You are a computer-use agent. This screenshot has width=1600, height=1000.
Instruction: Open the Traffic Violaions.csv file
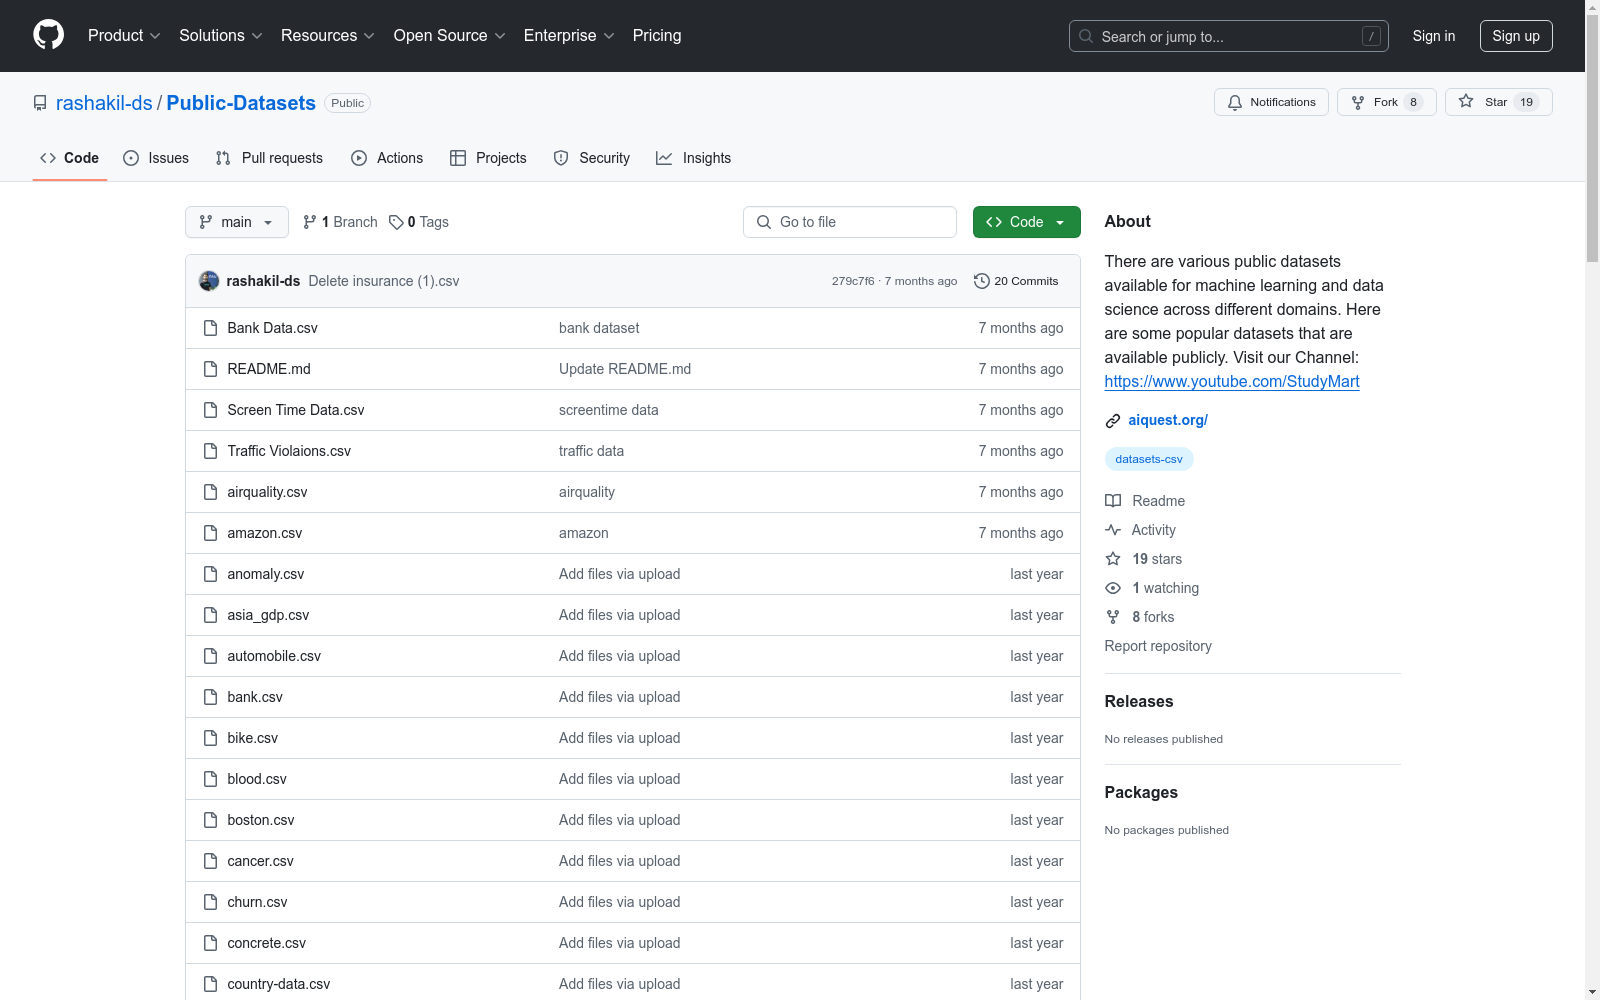tap(289, 451)
